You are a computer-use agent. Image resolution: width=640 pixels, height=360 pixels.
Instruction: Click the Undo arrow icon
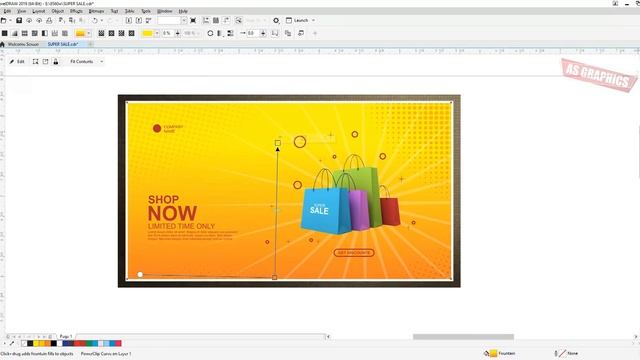coord(95,20)
